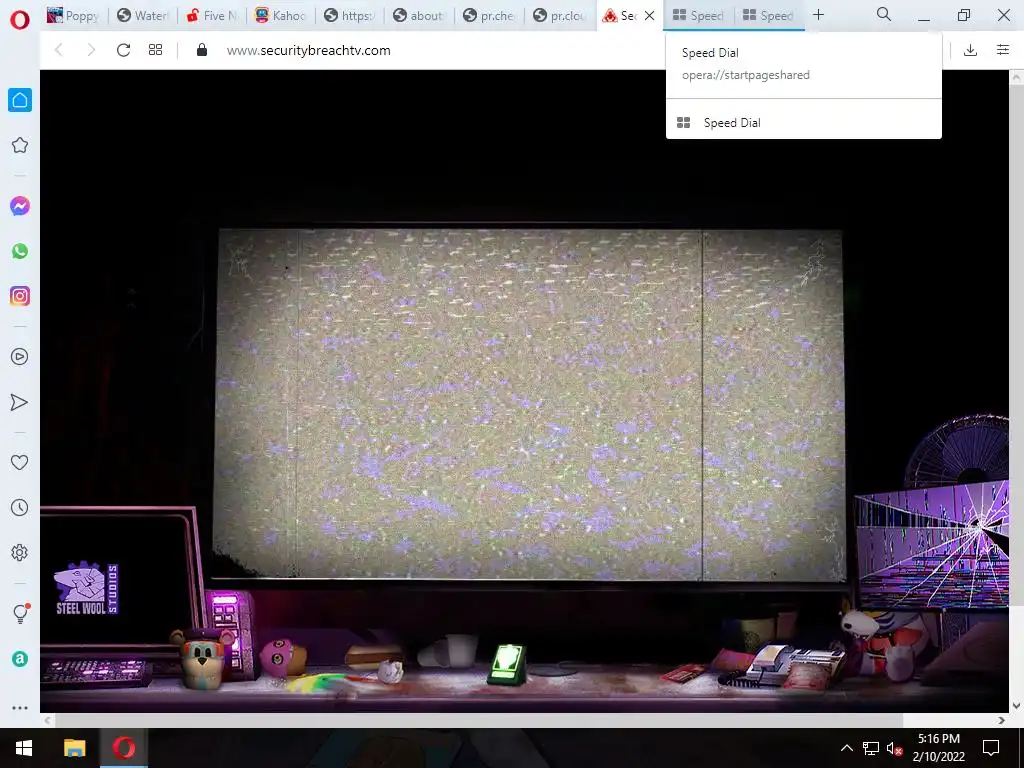Open the Windows Start menu
This screenshot has height=768, width=1024.
point(24,748)
